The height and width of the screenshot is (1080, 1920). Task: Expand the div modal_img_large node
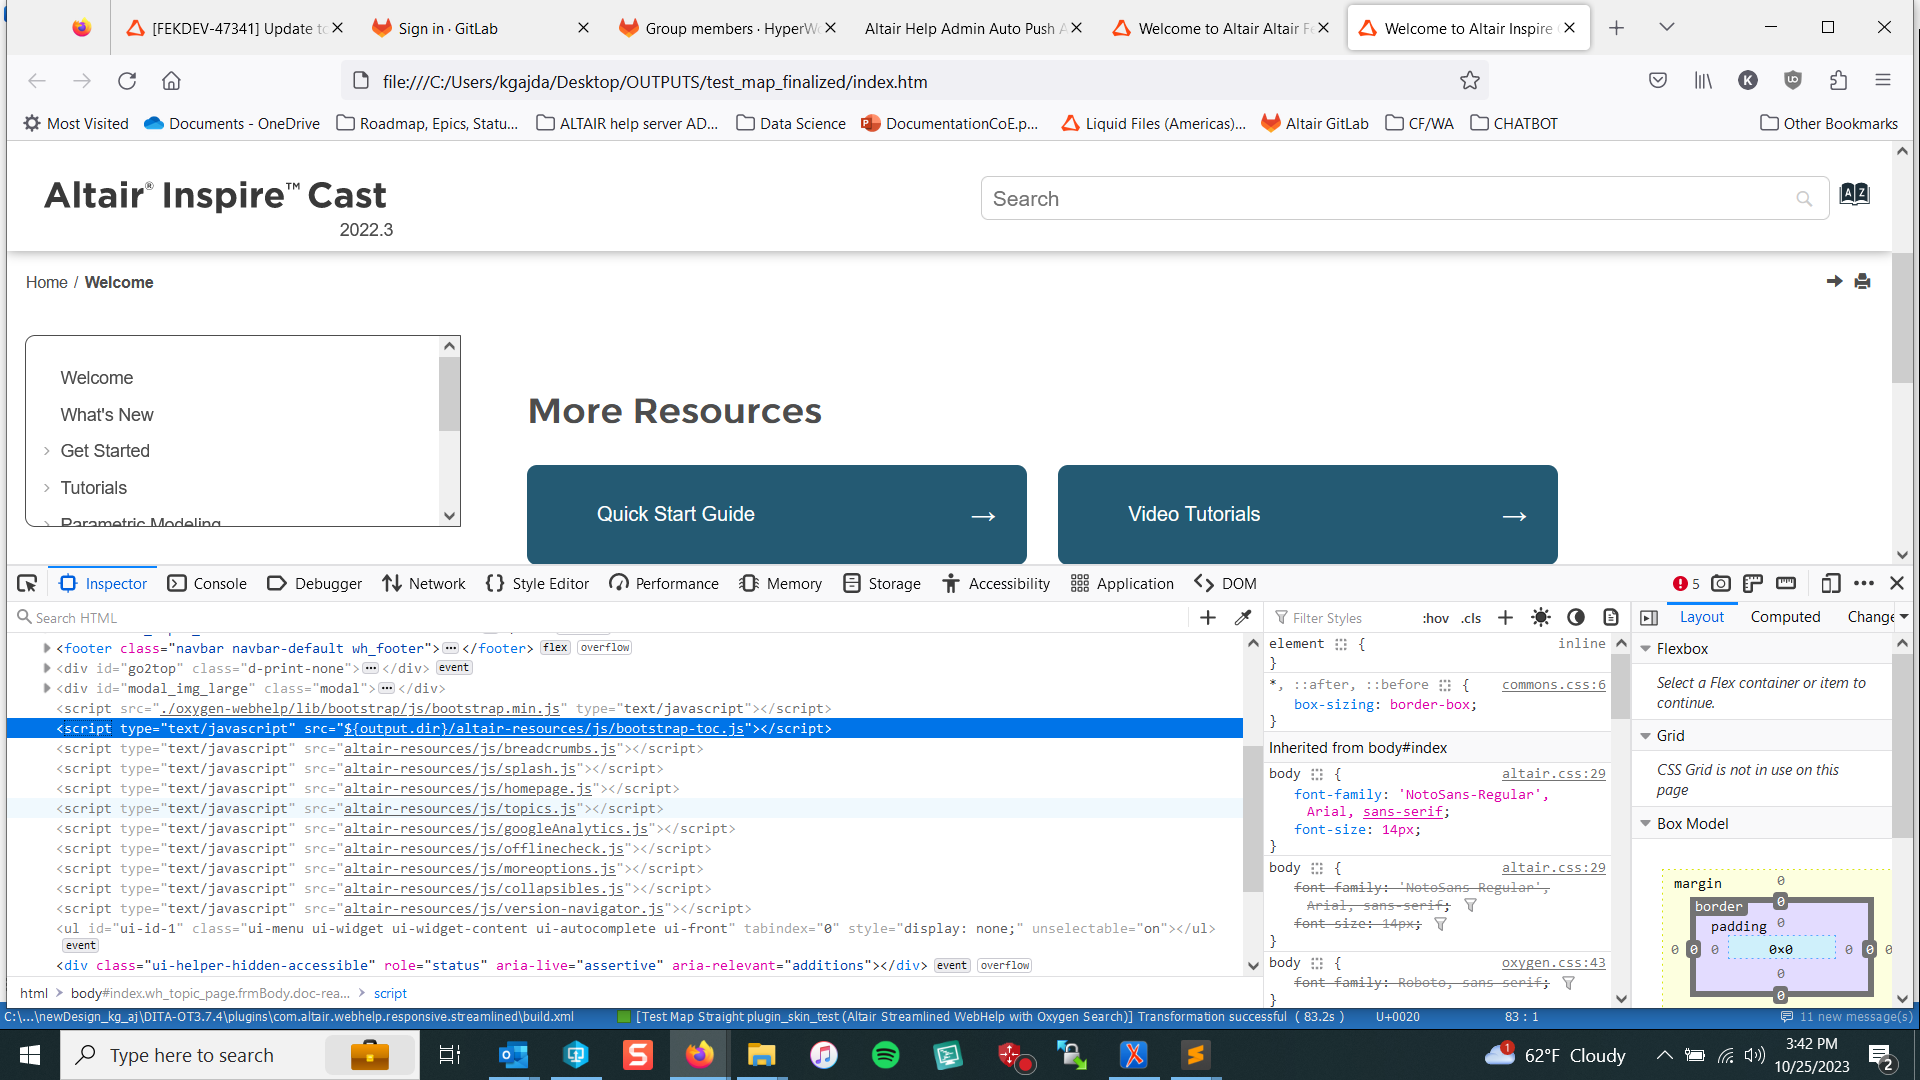pos(47,688)
